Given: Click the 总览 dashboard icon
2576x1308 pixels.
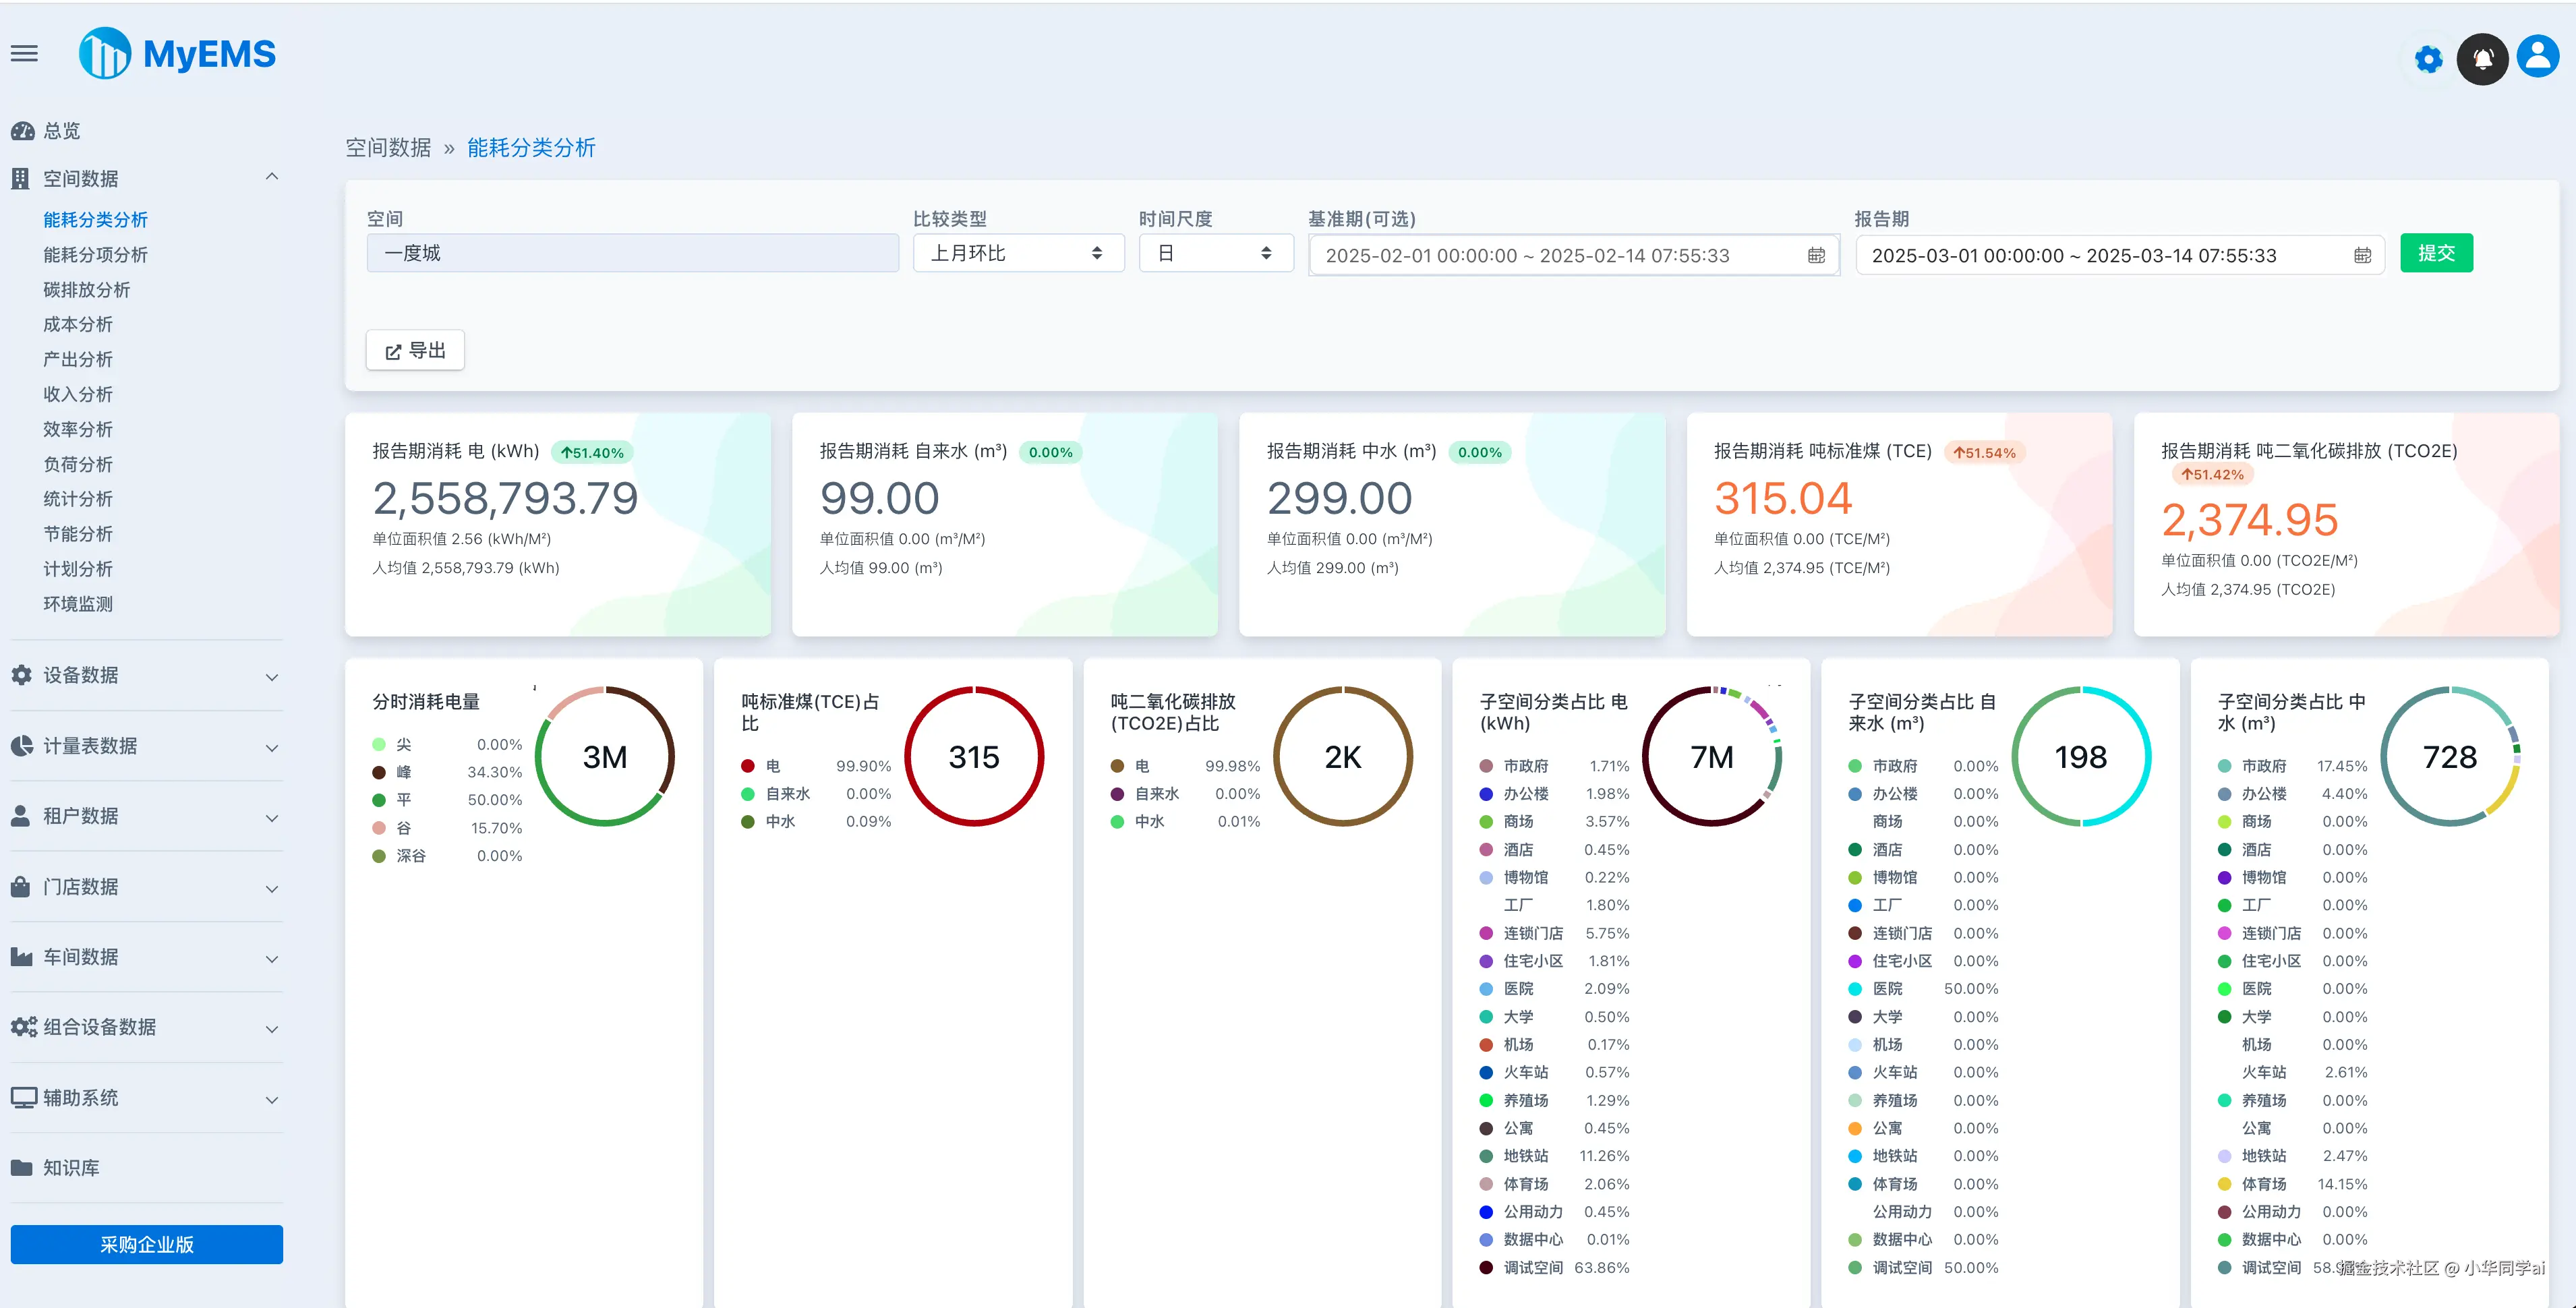Looking at the screenshot, I should pos(22,131).
